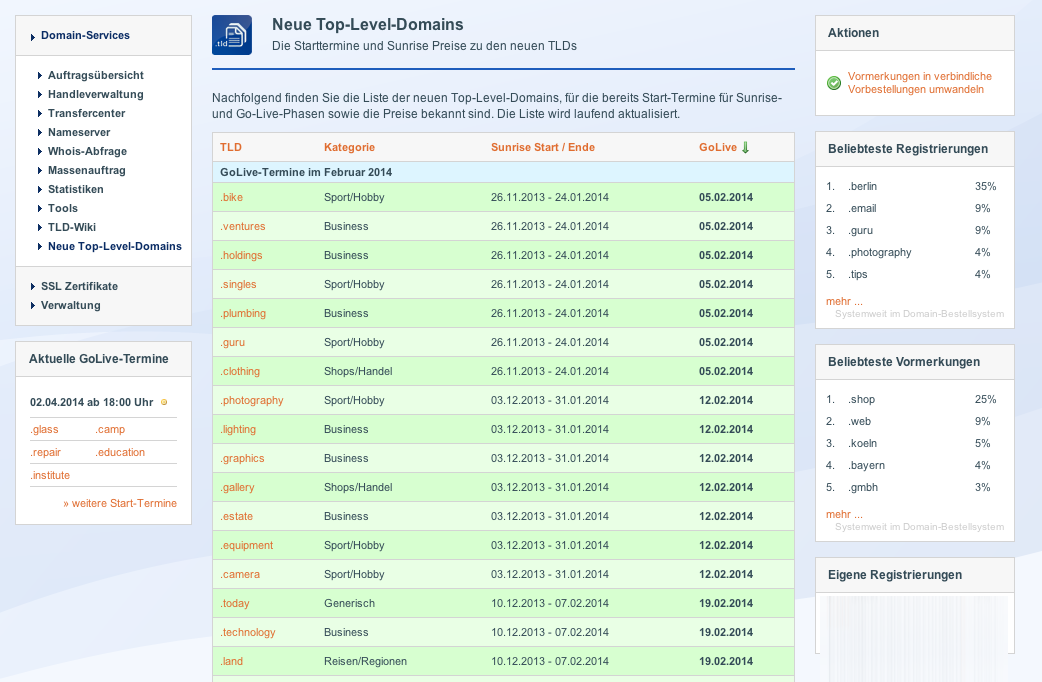Viewport: 1042px width, 682px height.
Task: Open the .photography TLD in the table
Action: pyautogui.click(x=251, y=401)
